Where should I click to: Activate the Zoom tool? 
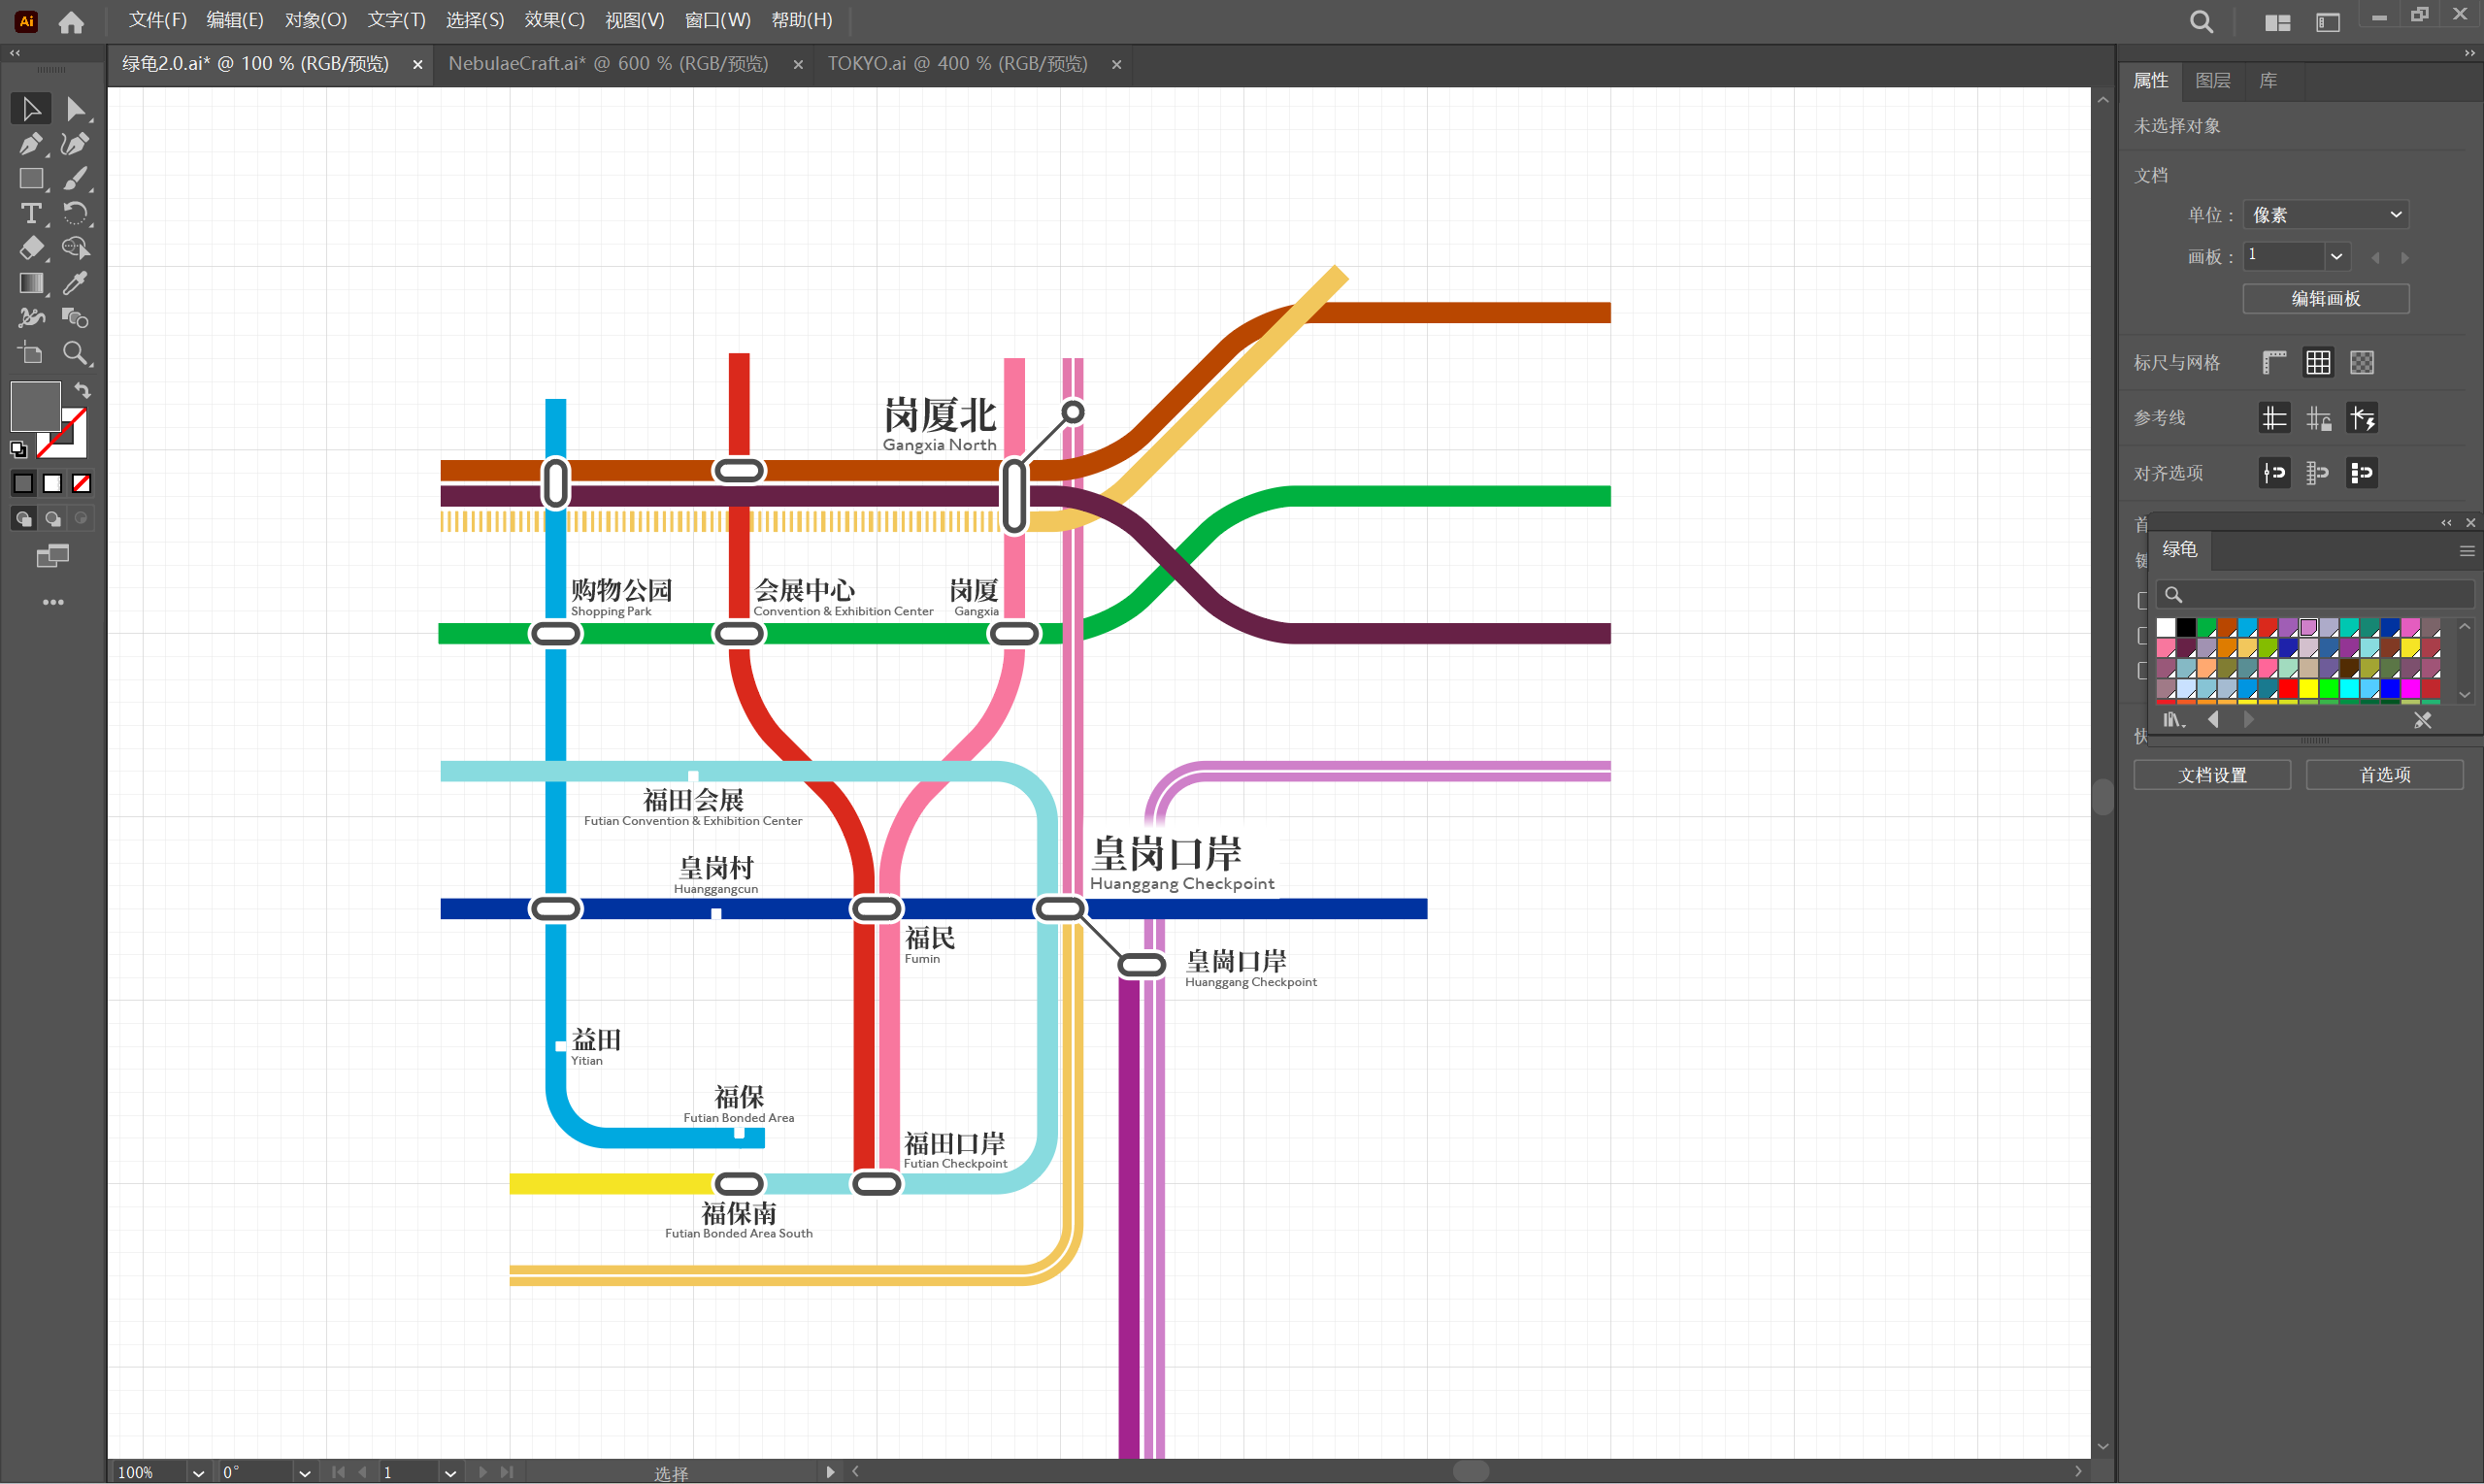(75, 353)
